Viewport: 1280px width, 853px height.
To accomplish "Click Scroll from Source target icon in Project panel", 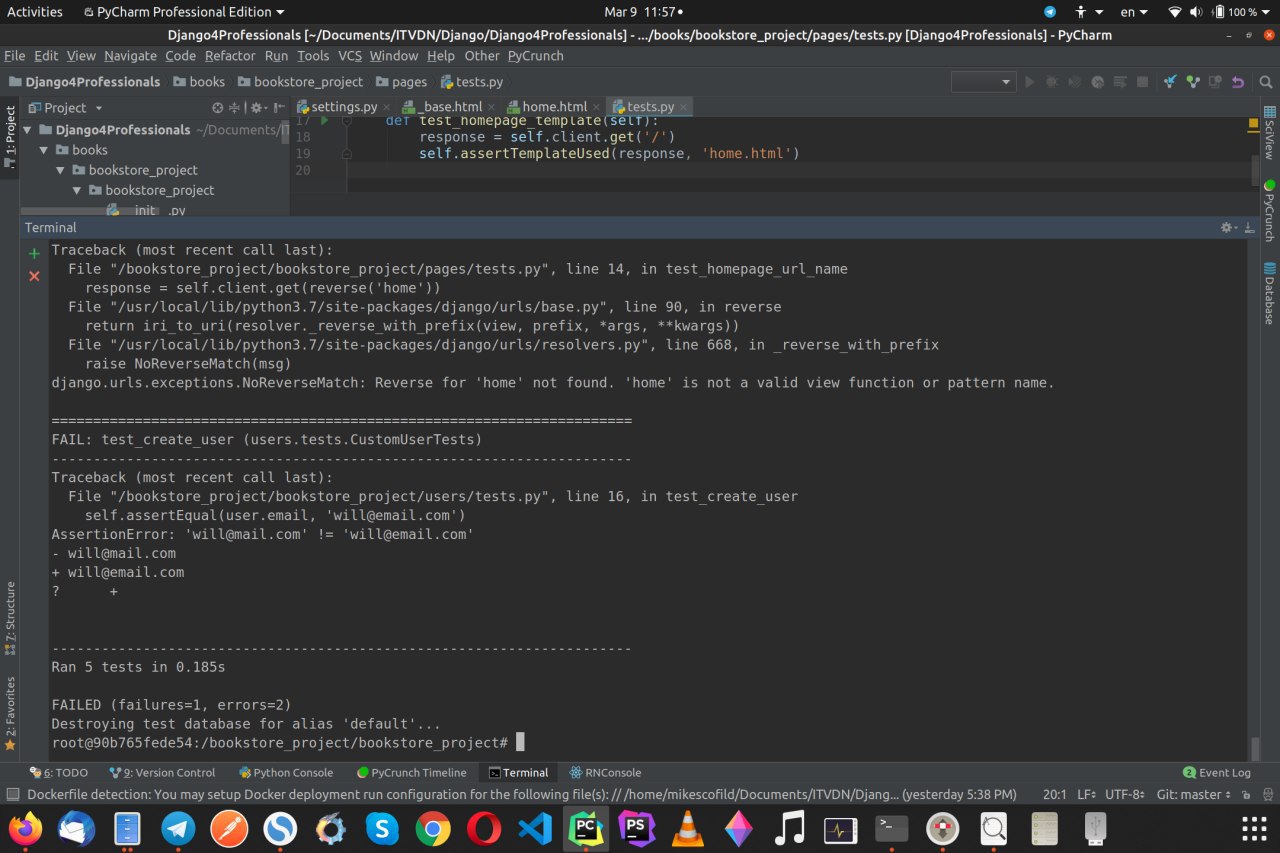I will coord(218,108).
